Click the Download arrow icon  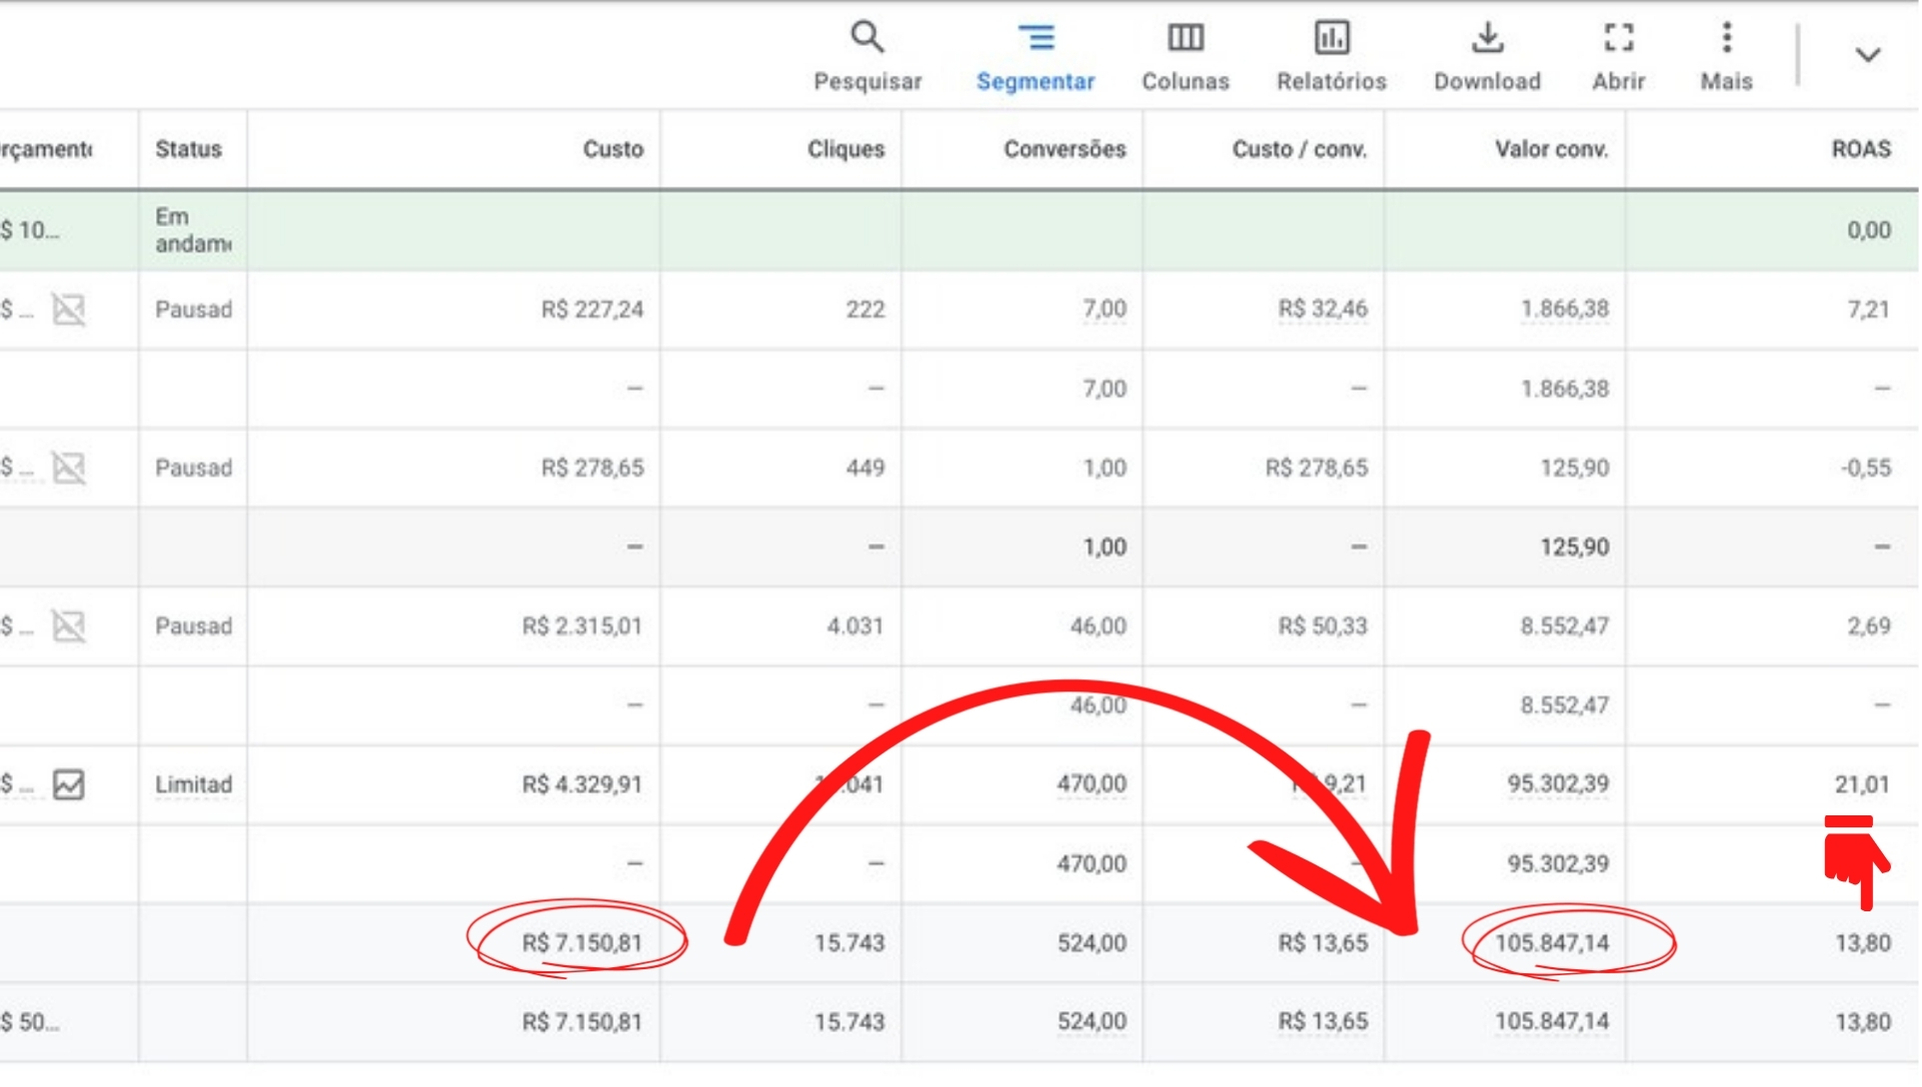click(1487, 38)
